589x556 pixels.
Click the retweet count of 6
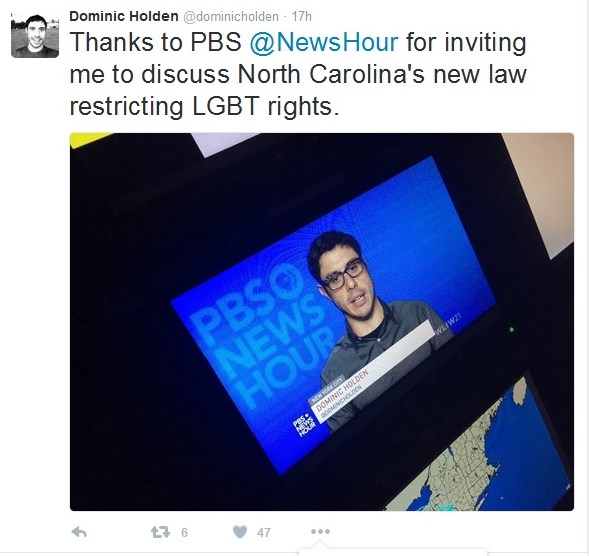tap(184, 533)
